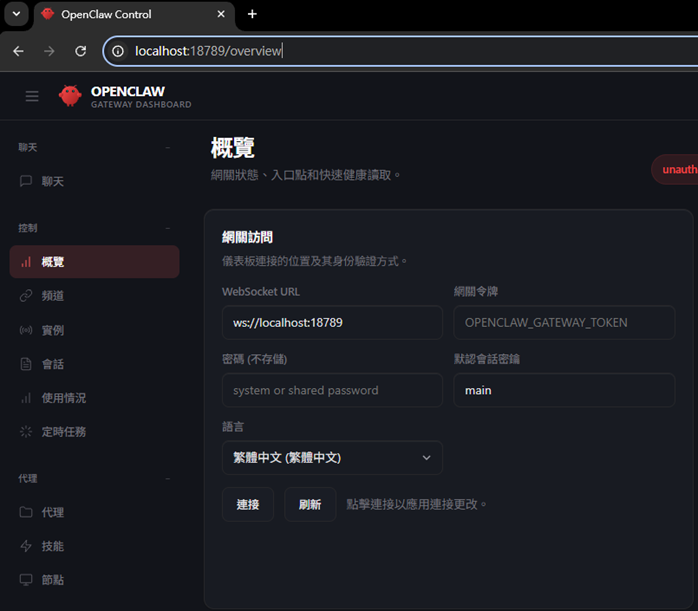Click the 聊天 chat bubble icon
The width and height of the screenshot is (698, 611).
[x=26, y=182]
